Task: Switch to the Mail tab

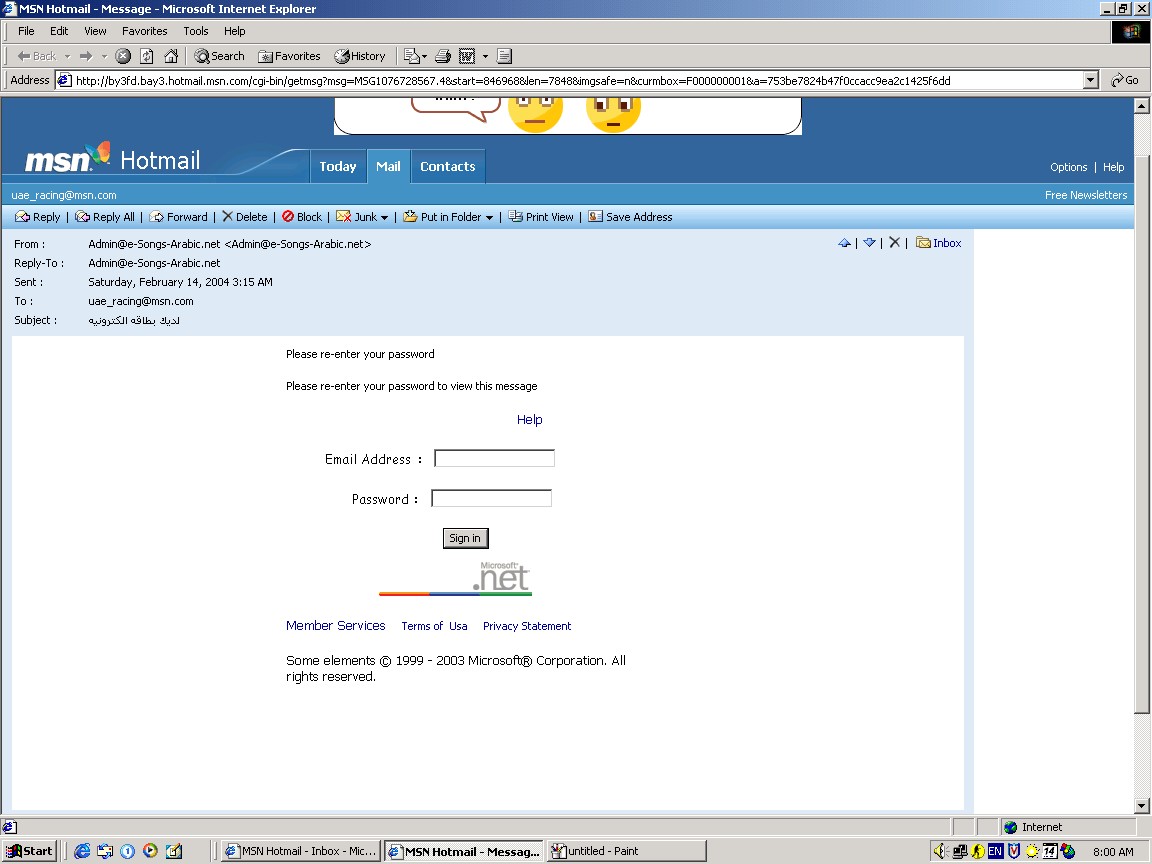Action: [388, 166]
